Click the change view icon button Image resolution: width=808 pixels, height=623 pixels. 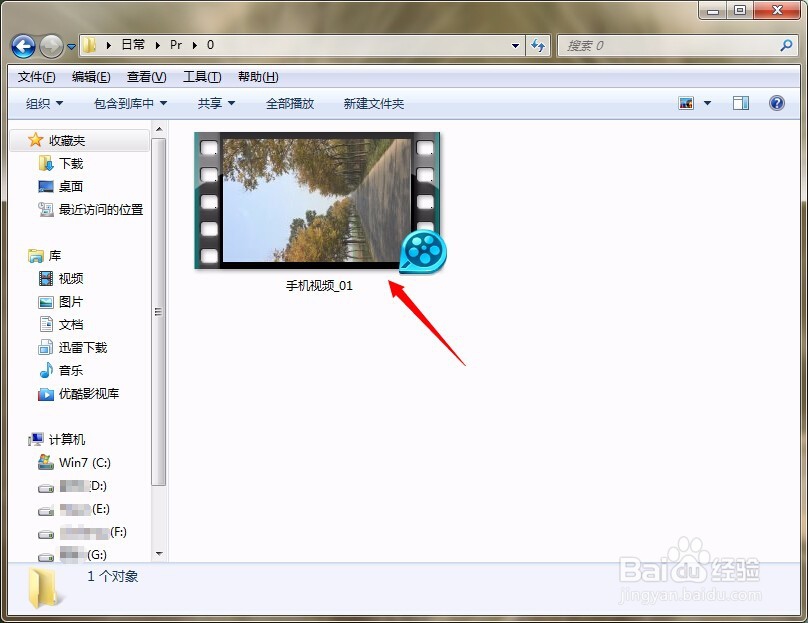pyautogui.click(x=686, y=103)
